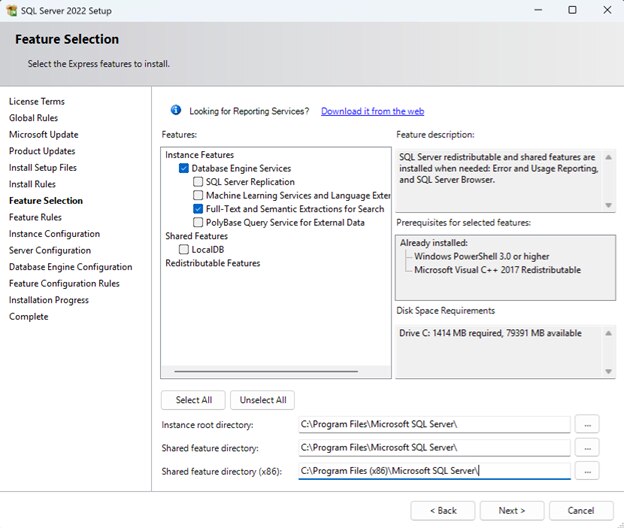Go to the previous step with Back button

(x=443, y=510)
